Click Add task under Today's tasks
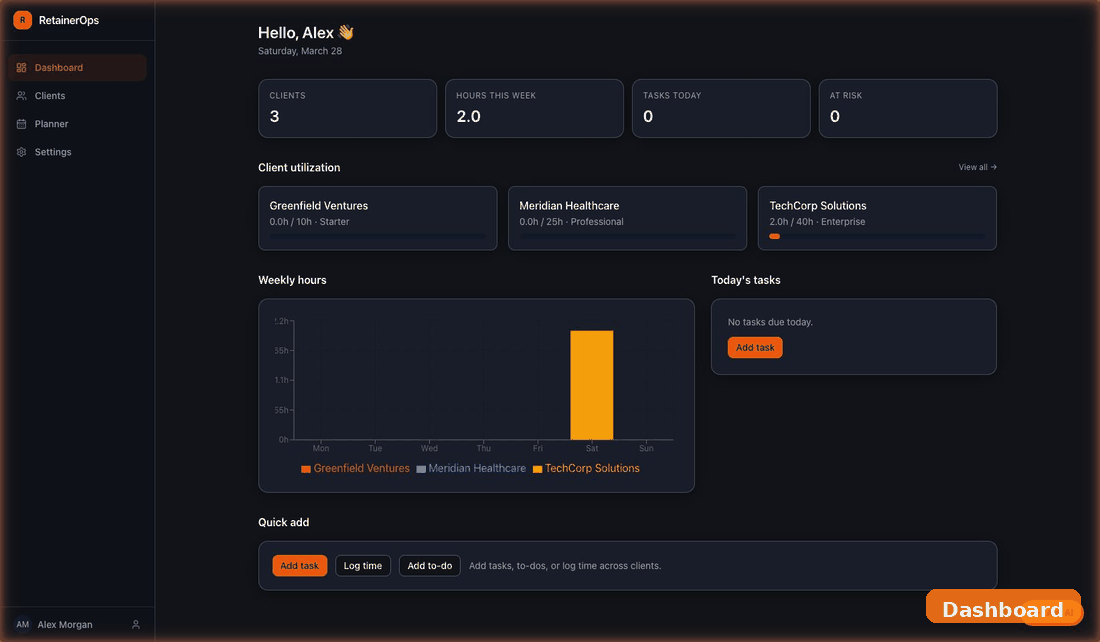This screenshot has width=1100, height=642. pos(755,347)
